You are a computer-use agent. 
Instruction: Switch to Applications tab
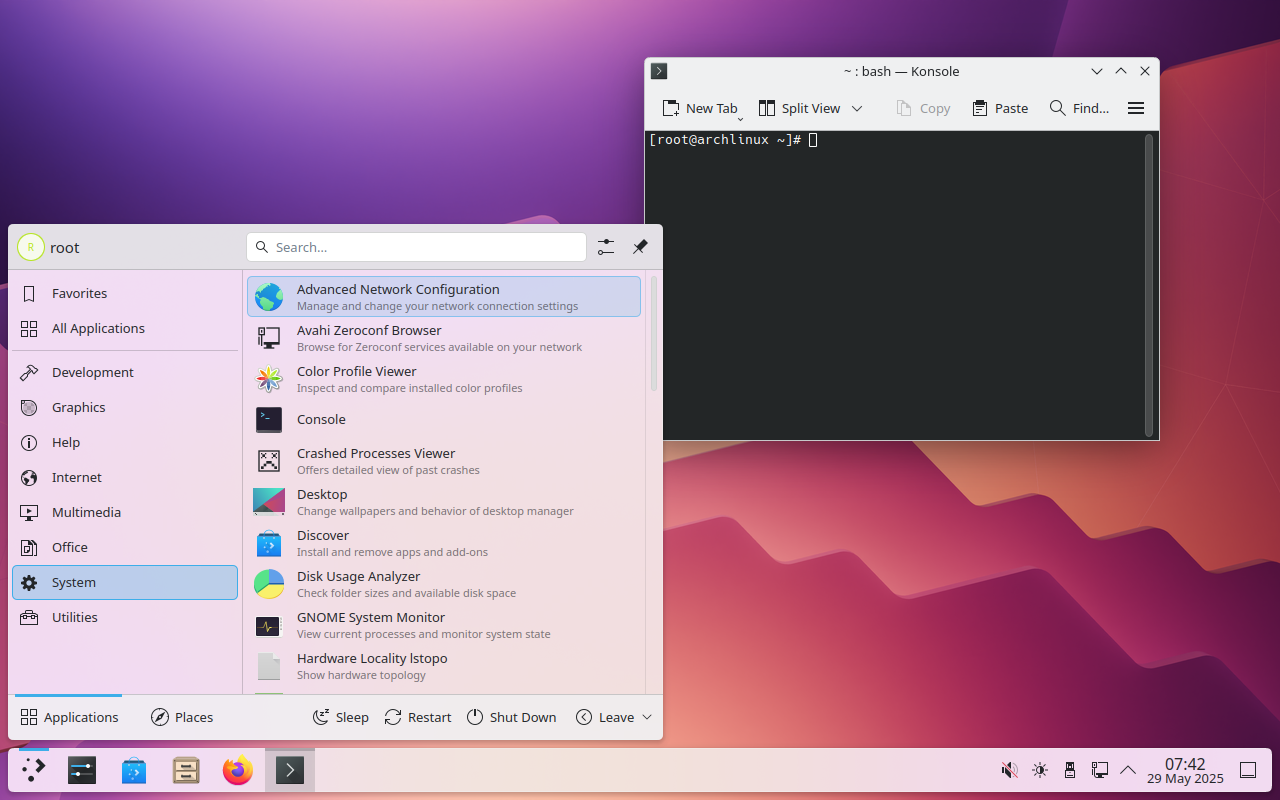click(x=69, y=717)
